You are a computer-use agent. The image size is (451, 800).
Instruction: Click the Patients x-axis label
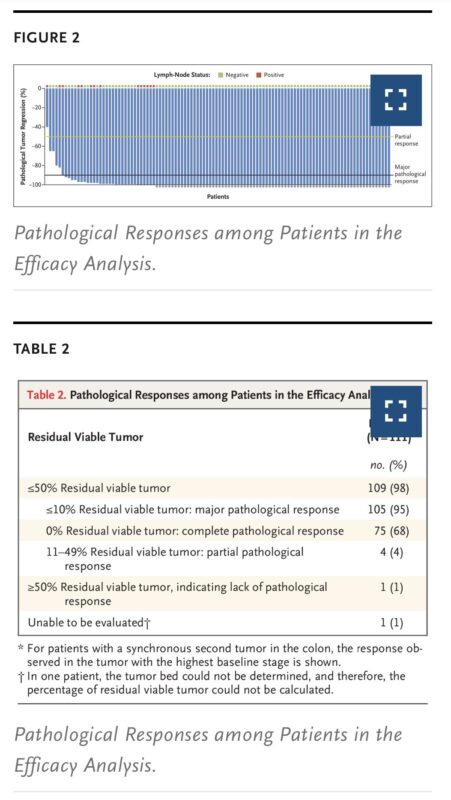[x=218, y=196]
